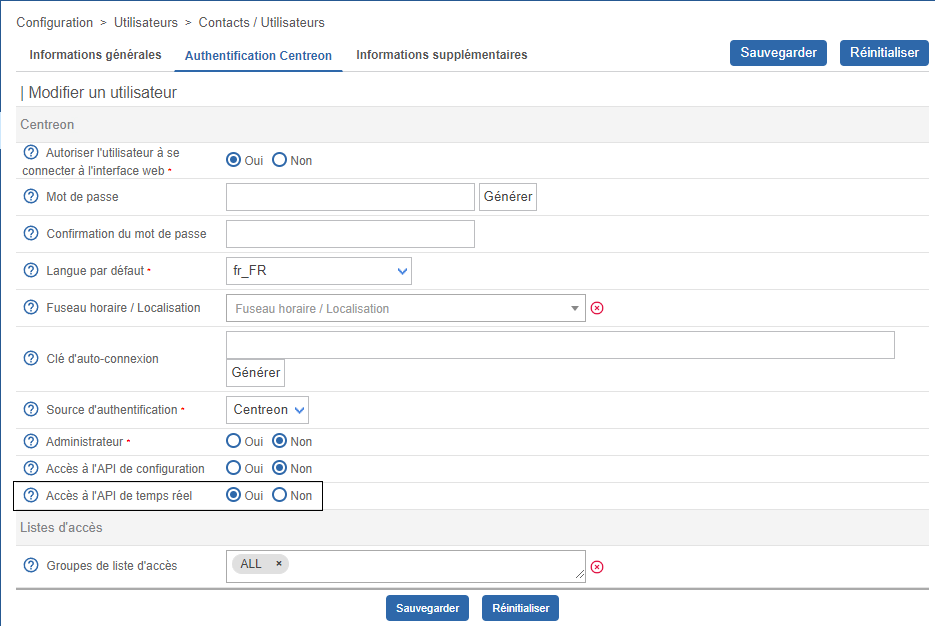Click help icon beside Mot de passe
The width and height of the screenshot is (935, 626).
pyautogui.click(x=30, y=197)
